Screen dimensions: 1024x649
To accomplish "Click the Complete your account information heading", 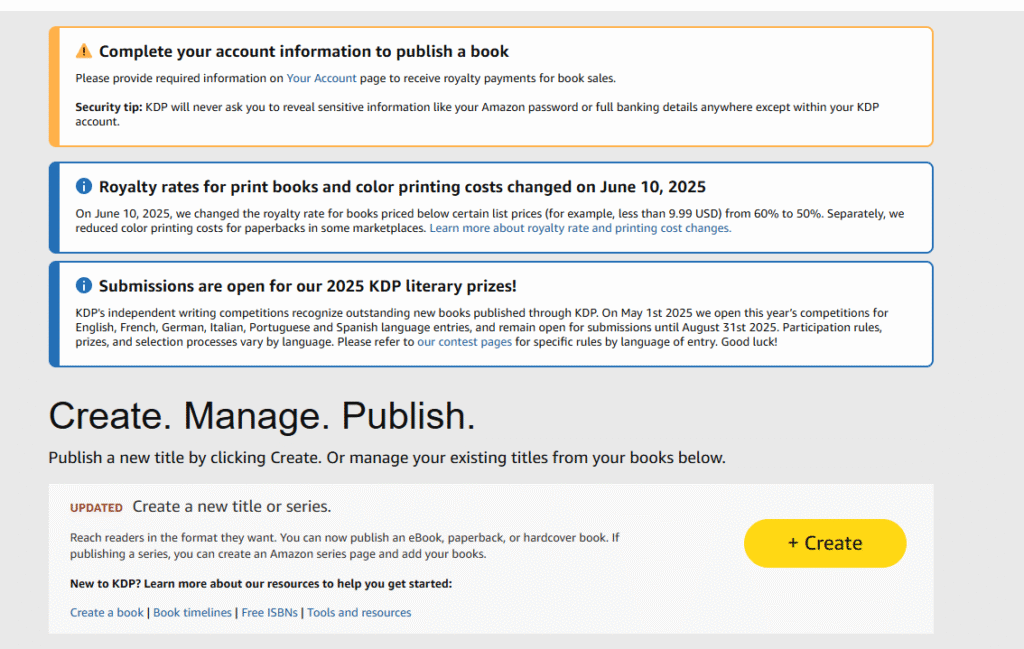I will coord(304,52).
